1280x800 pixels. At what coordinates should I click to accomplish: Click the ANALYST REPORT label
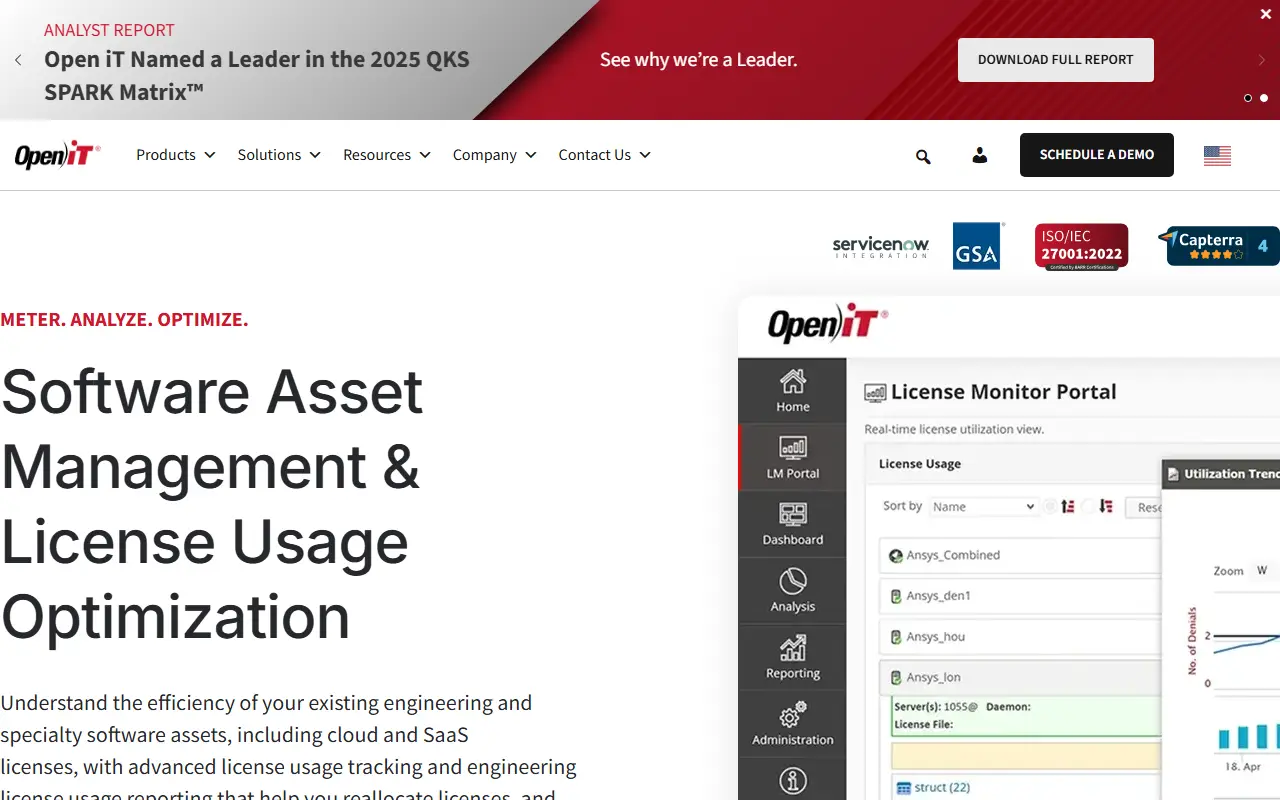pos(109,30)
